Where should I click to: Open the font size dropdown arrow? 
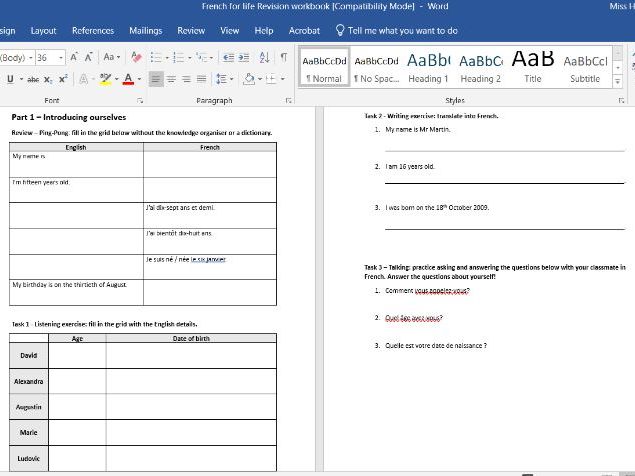point(61,58)
